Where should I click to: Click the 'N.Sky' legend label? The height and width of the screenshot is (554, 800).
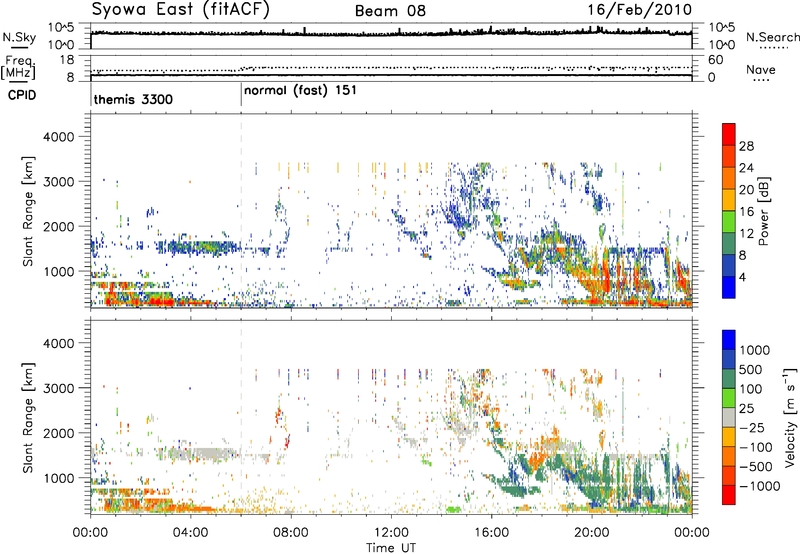click(x=19, y=37)
